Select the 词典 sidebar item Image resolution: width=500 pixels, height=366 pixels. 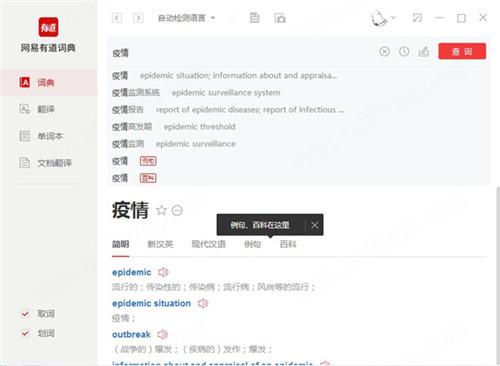point(49,82)
